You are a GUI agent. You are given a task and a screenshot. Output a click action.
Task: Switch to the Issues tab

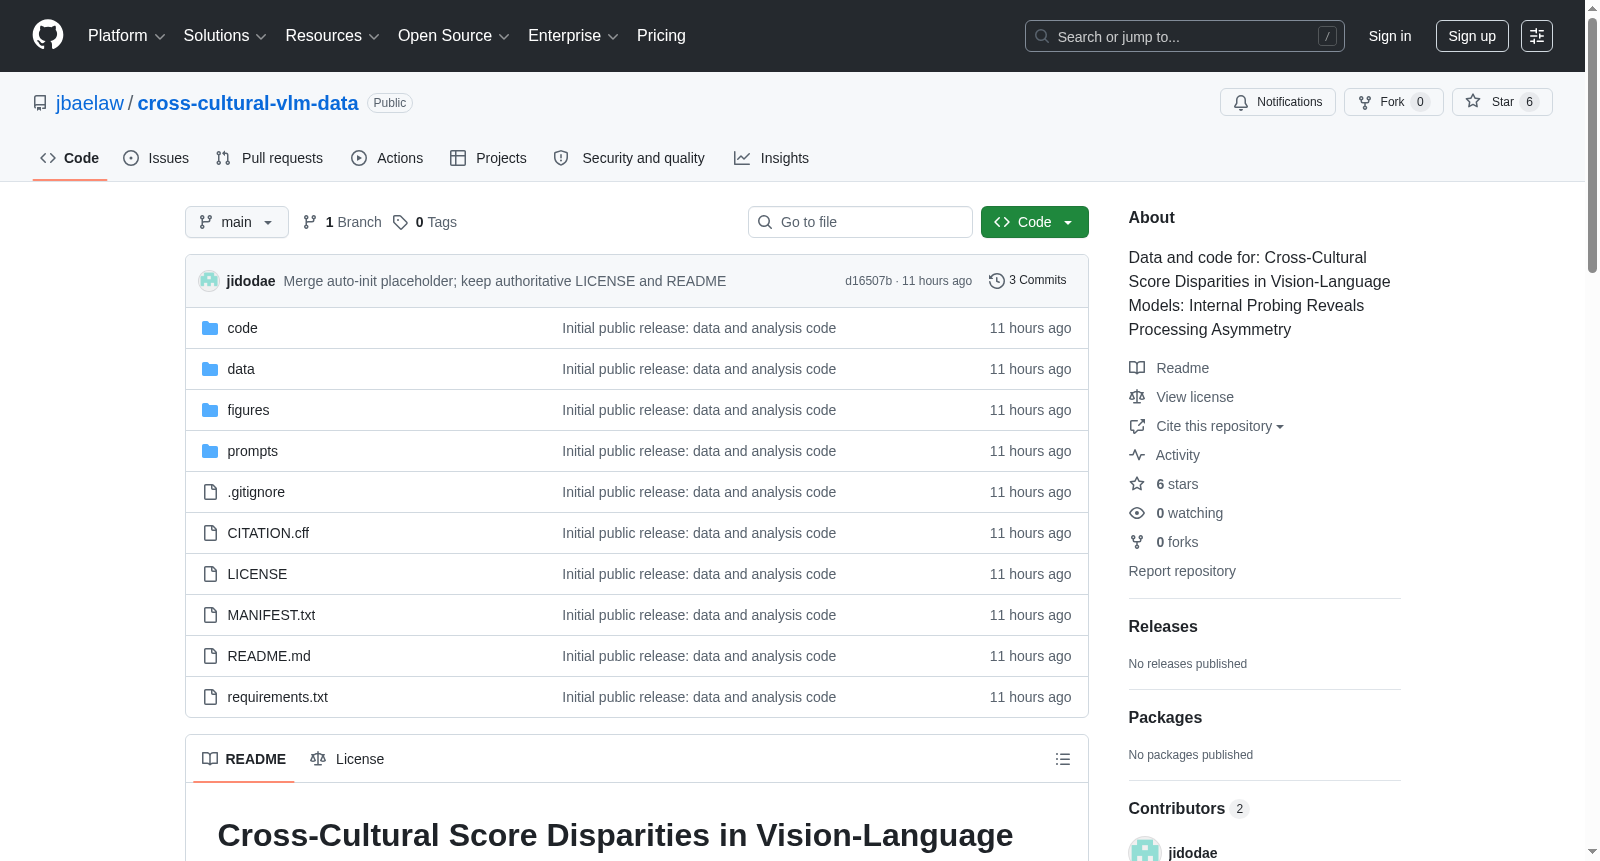click(156, 158)
